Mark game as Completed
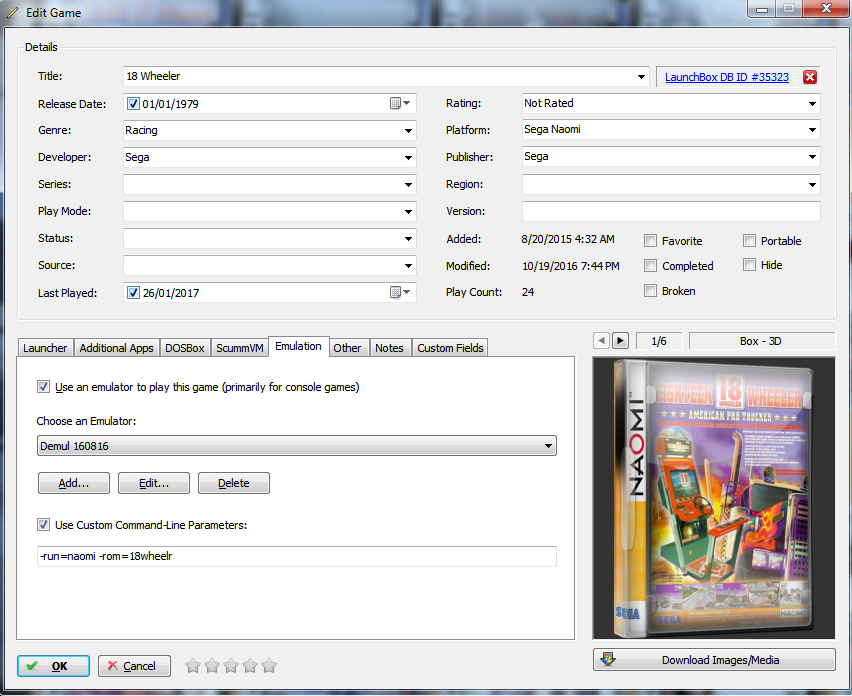This screenshot has height=696, width=852. [650, 265]
